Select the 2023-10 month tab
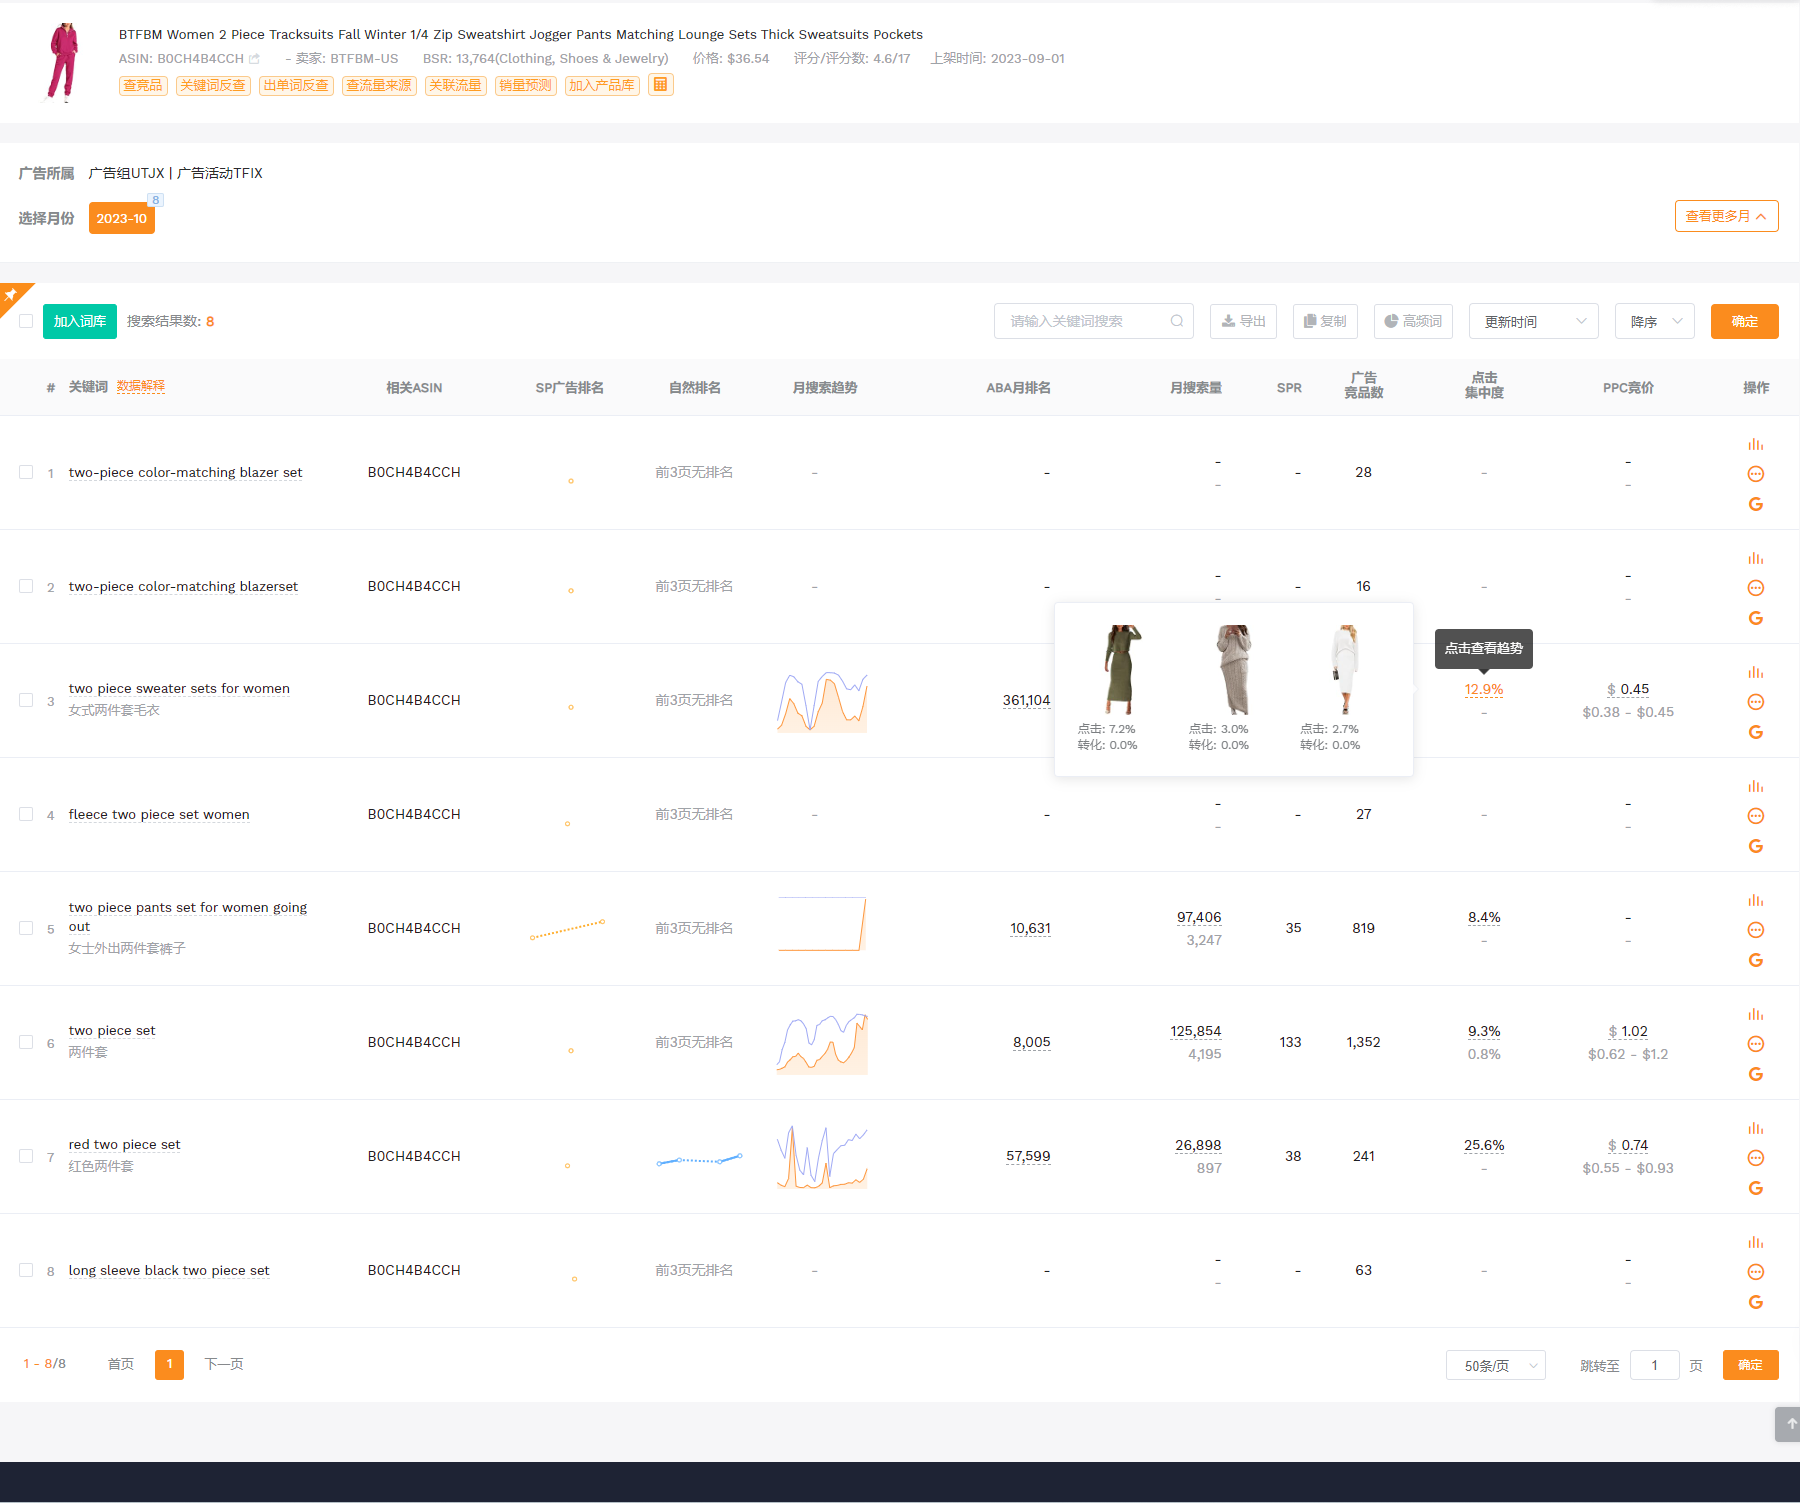The width and height of the screenshot is (1800, 1503). (121, 218)
